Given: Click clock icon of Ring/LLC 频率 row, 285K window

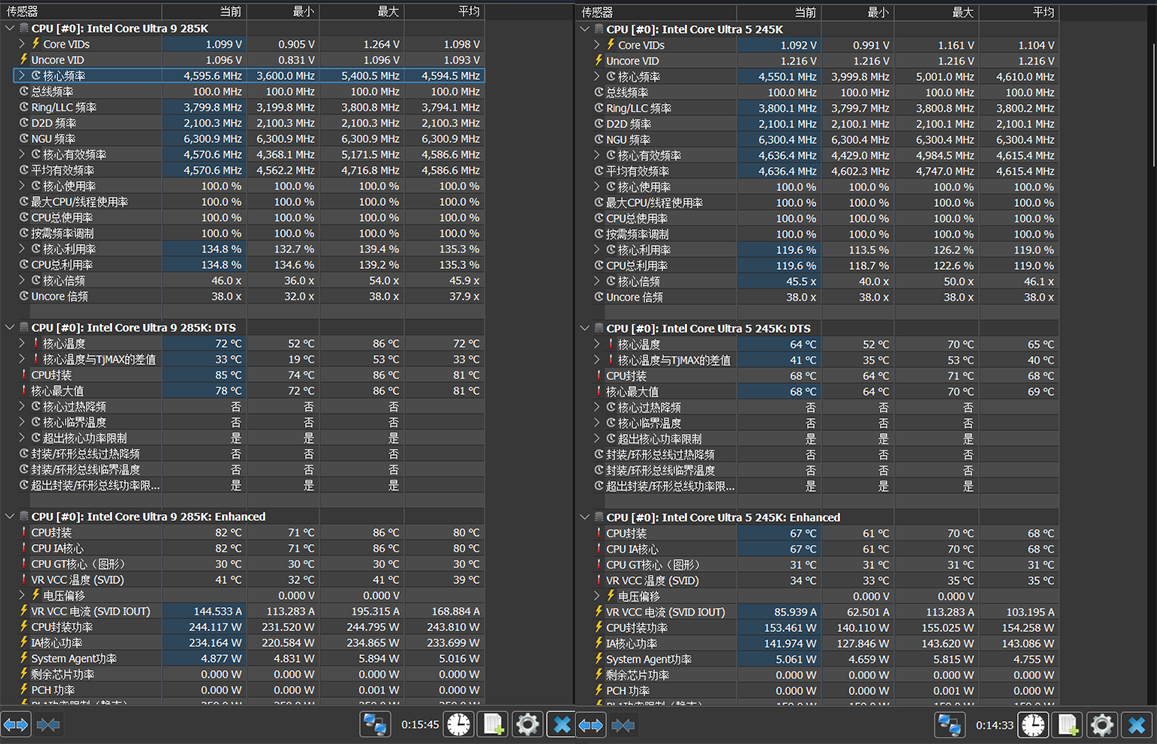Looking at the screenshot, I should coord(24,107).
